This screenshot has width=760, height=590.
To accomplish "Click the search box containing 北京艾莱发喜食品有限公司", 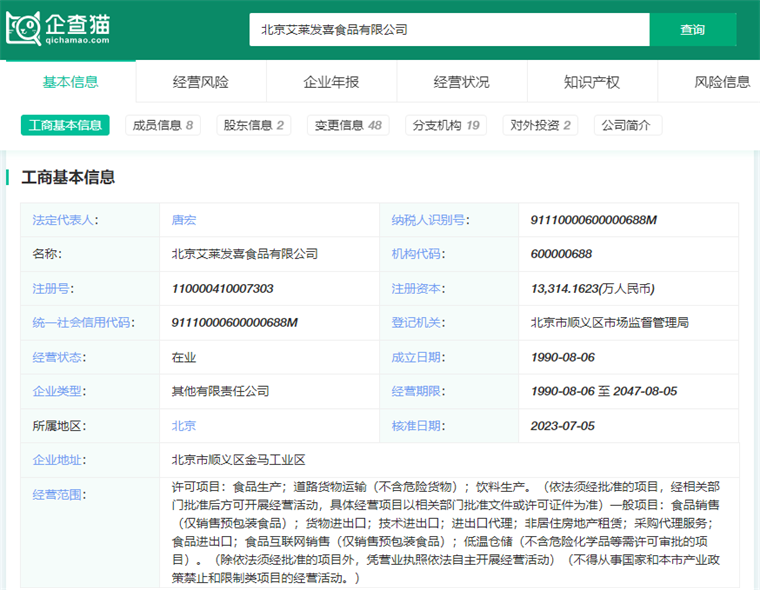I will tap(449, 30).
